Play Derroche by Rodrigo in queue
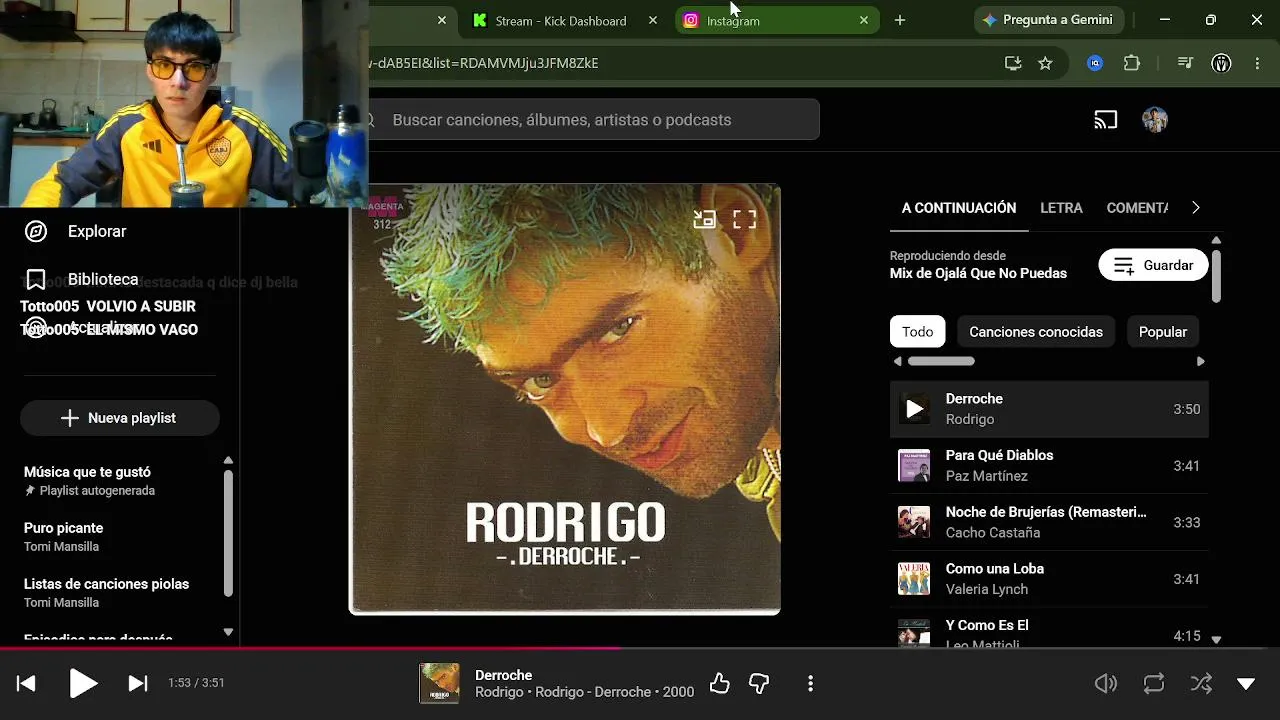Viewport: 1280px width, 720px height. 1049,409
